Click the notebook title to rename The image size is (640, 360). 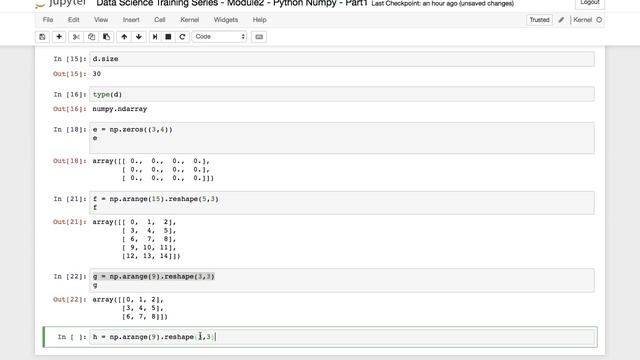coord(232,3)
